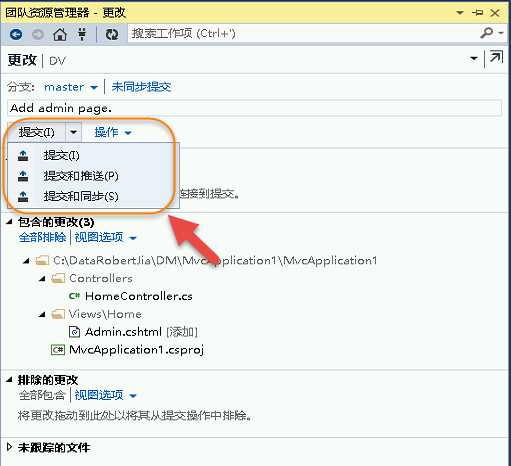Collapse the 排除的更改 section
The height and width of the screenshot is (466, 511).
pos(9,379)
